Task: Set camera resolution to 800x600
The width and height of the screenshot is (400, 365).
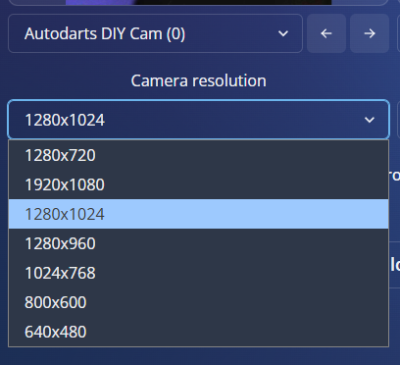Action: click(x=198, y=302)
